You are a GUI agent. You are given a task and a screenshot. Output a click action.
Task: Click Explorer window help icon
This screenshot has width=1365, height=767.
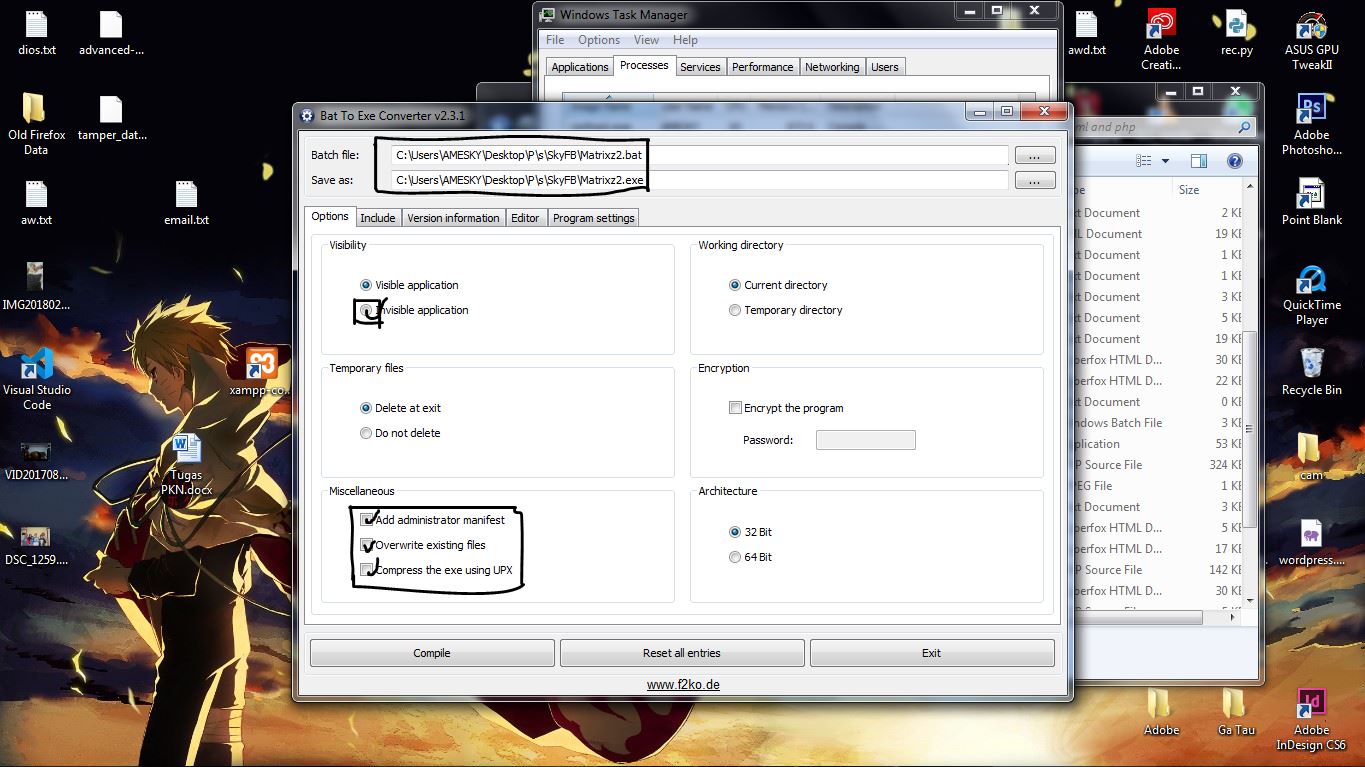click(1235, 161)
